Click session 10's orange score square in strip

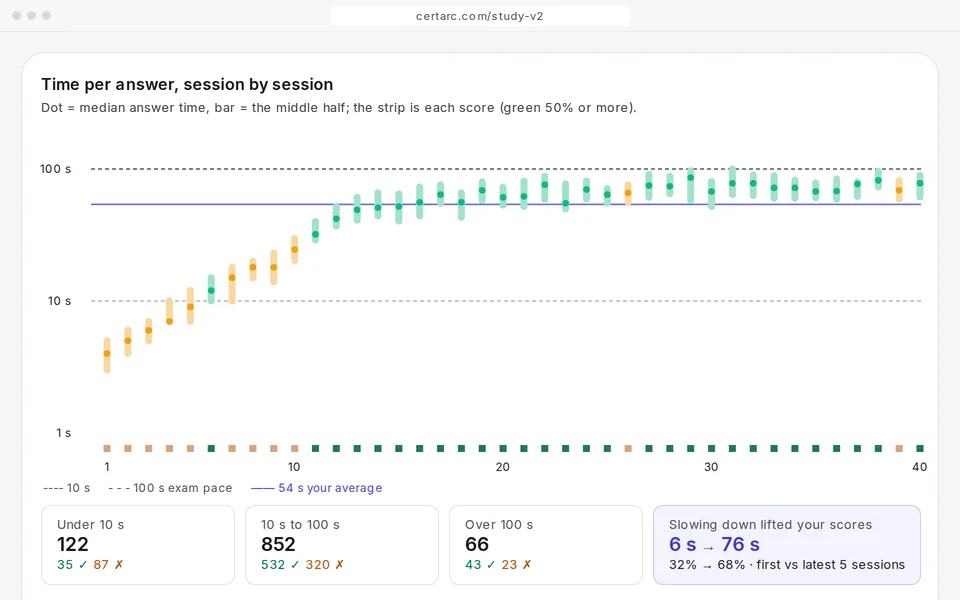point(294,449)
